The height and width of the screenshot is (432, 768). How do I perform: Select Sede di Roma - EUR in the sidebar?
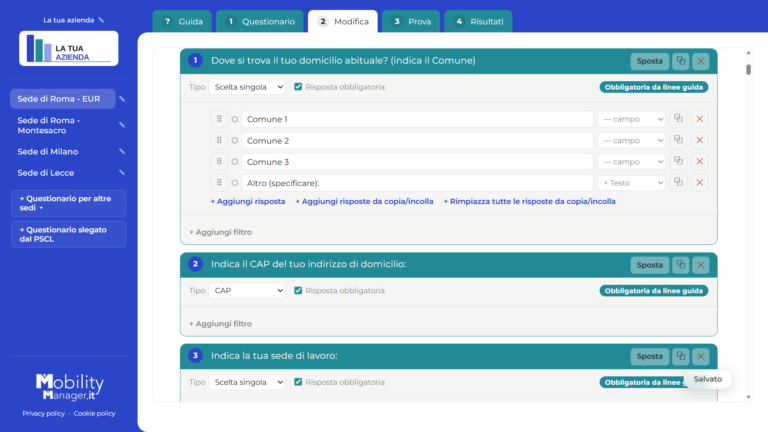(63, 99)
